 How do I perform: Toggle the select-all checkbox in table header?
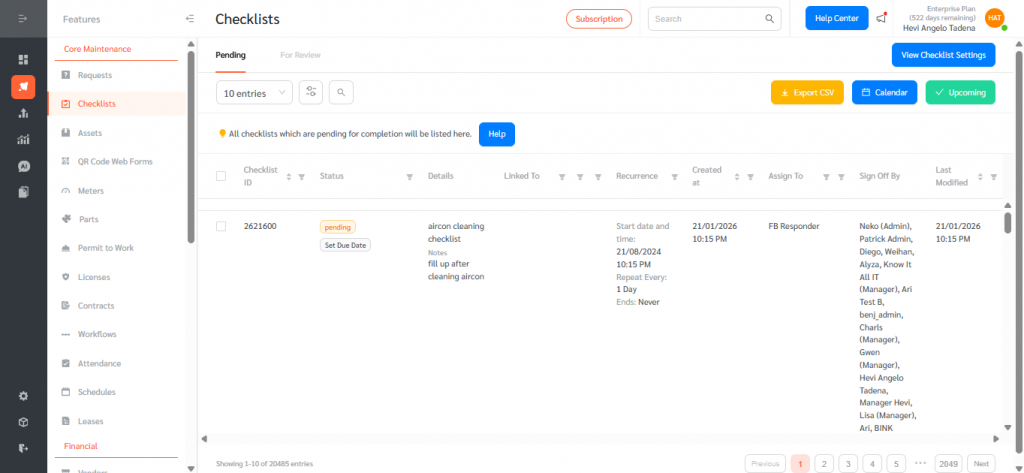221,176
